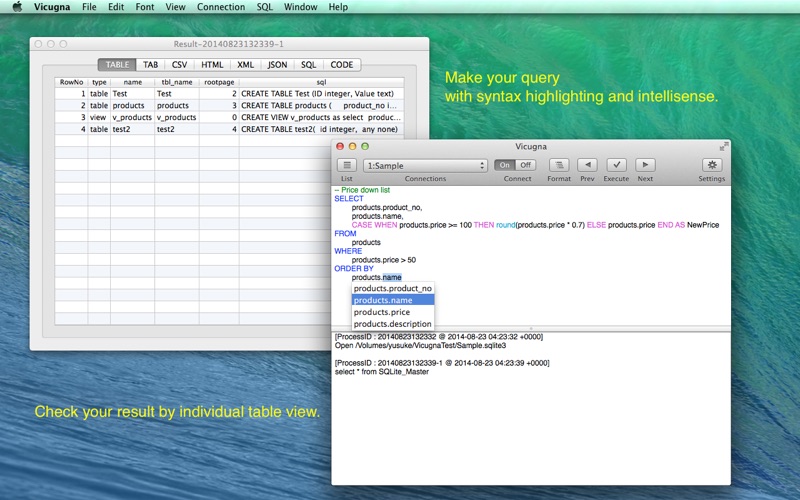Switch to the TAB view tab

click(151, 65)
